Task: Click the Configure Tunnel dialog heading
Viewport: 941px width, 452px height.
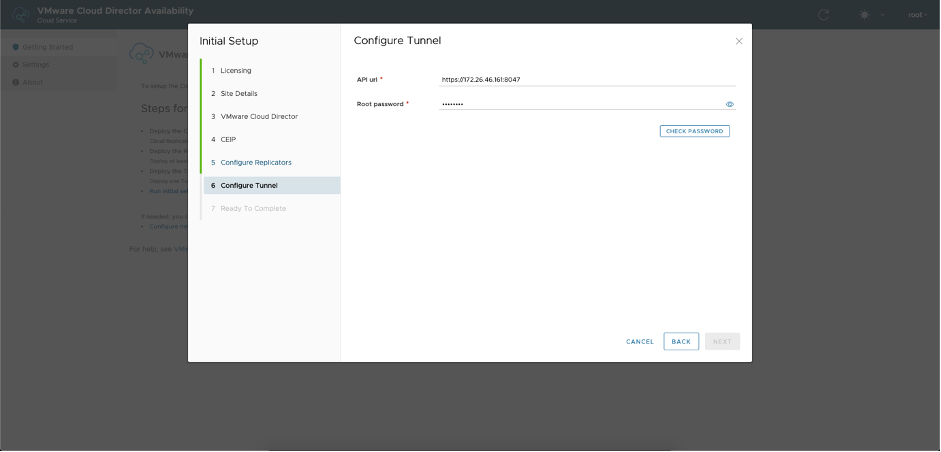Action: (397, 41)
